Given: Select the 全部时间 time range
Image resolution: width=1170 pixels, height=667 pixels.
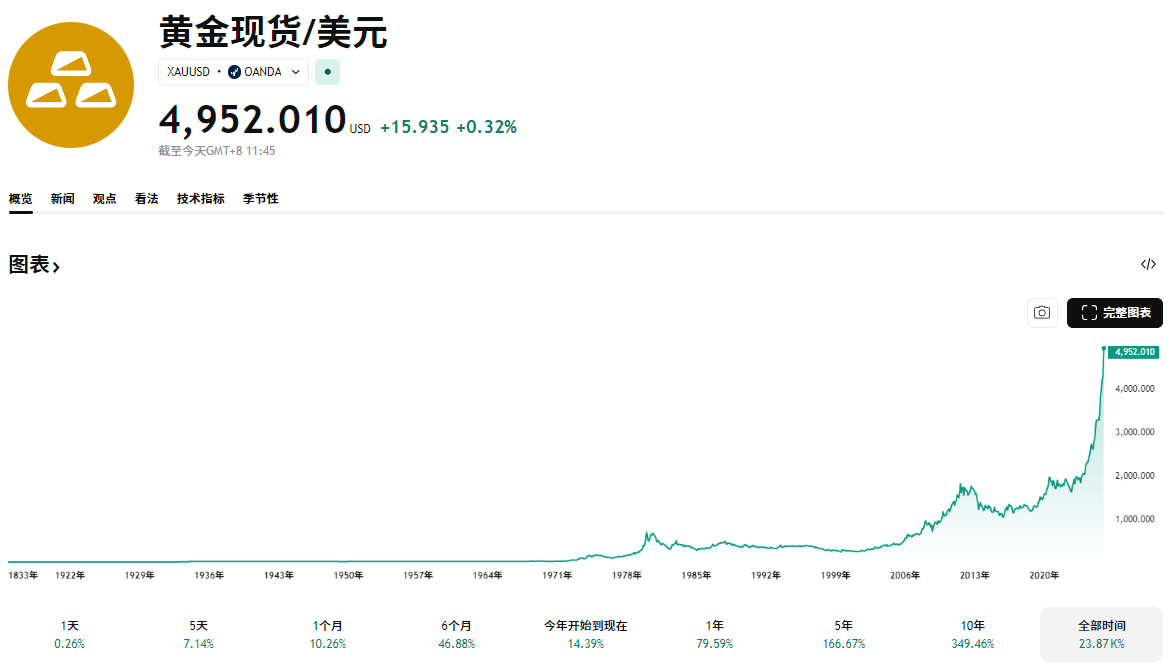Looking at the screenshot, I should [1103, 634].
